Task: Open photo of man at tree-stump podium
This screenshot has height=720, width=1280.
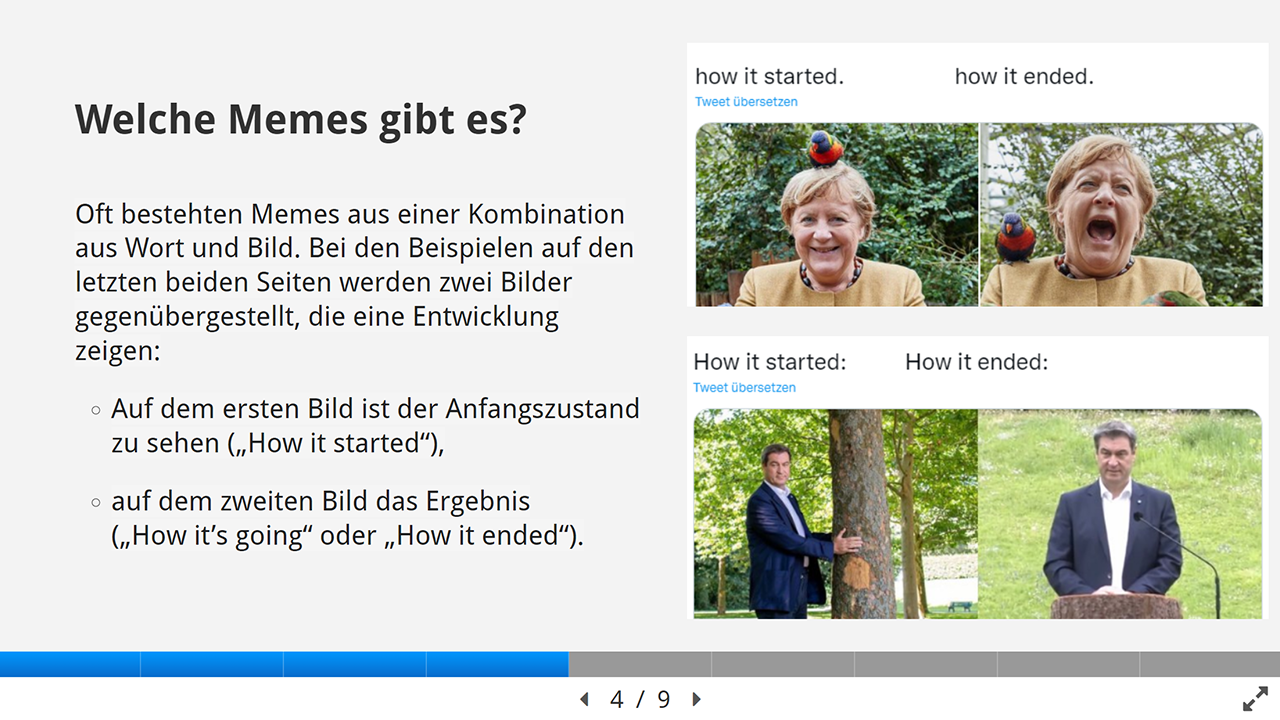Action: tap(1120, 513)
